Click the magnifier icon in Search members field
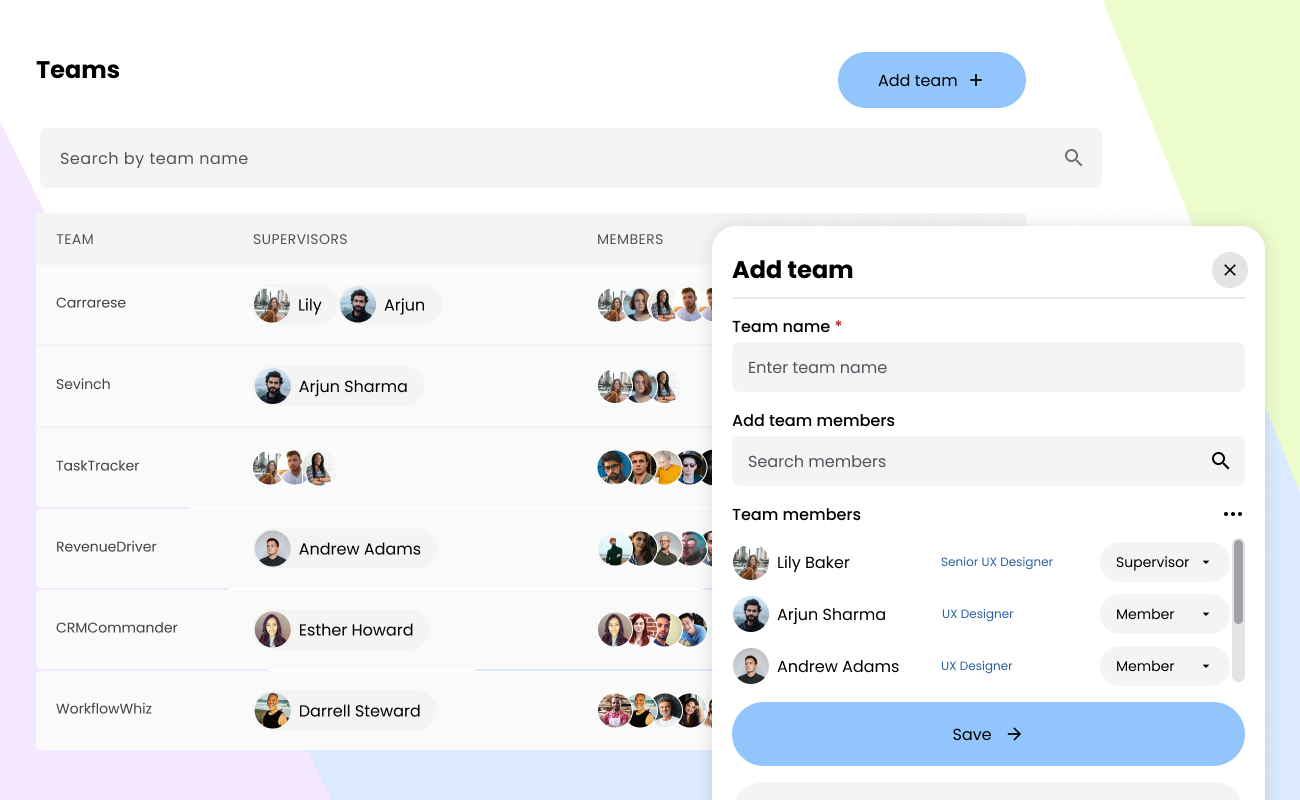The height and width of the screenshot is (800, 1300). (1220, 461)
